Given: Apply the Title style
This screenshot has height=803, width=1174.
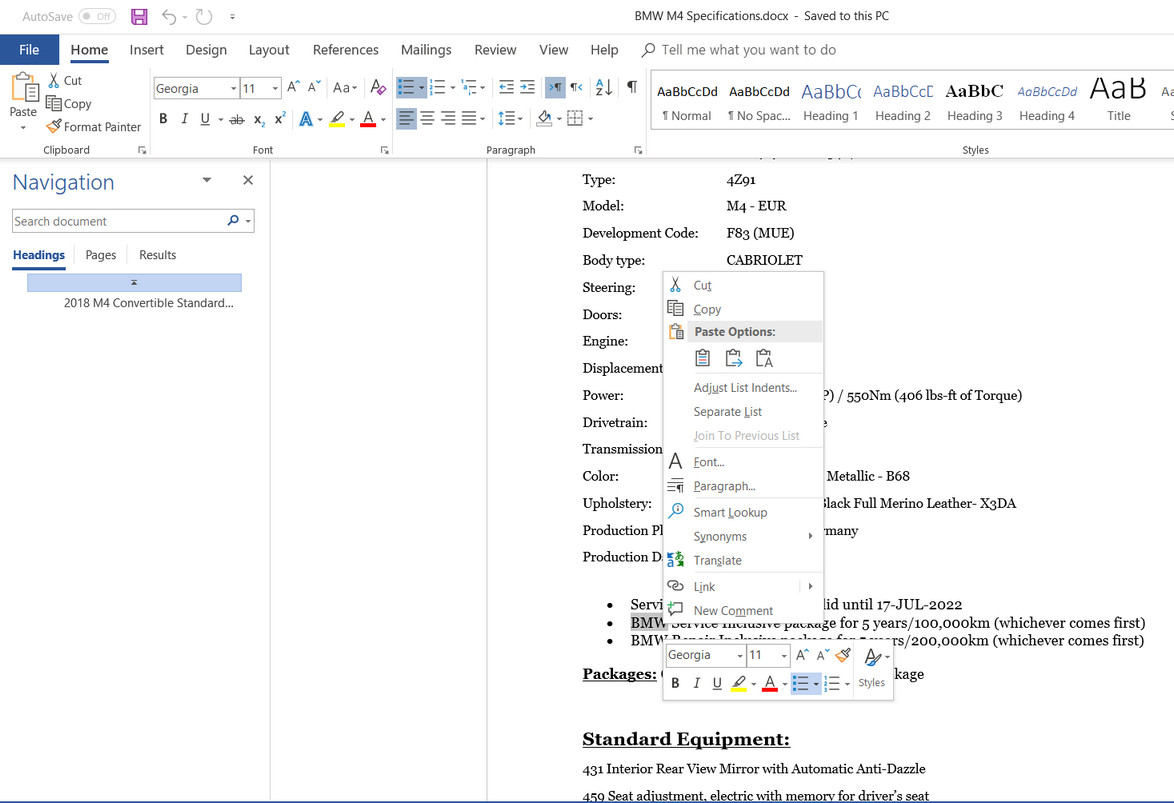Looking at the screenshot, I should (x=1118, y=102).
